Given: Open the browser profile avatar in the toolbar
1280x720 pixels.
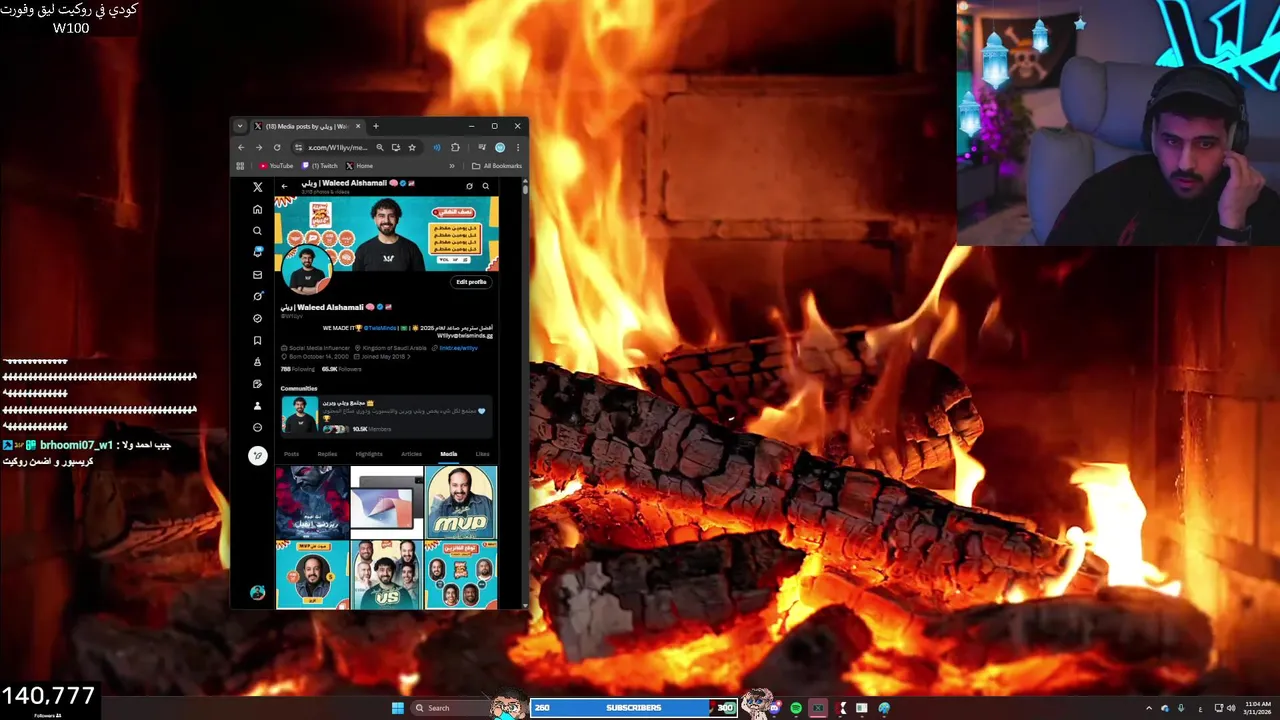Looking at the screenshot, I should 500,147.
